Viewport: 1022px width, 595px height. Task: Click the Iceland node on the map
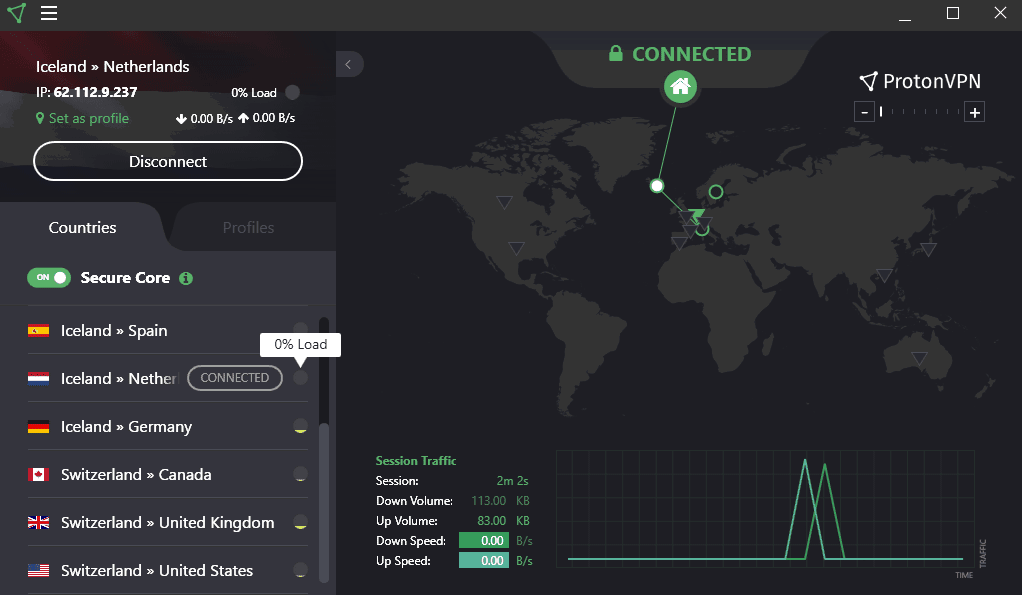657,186
